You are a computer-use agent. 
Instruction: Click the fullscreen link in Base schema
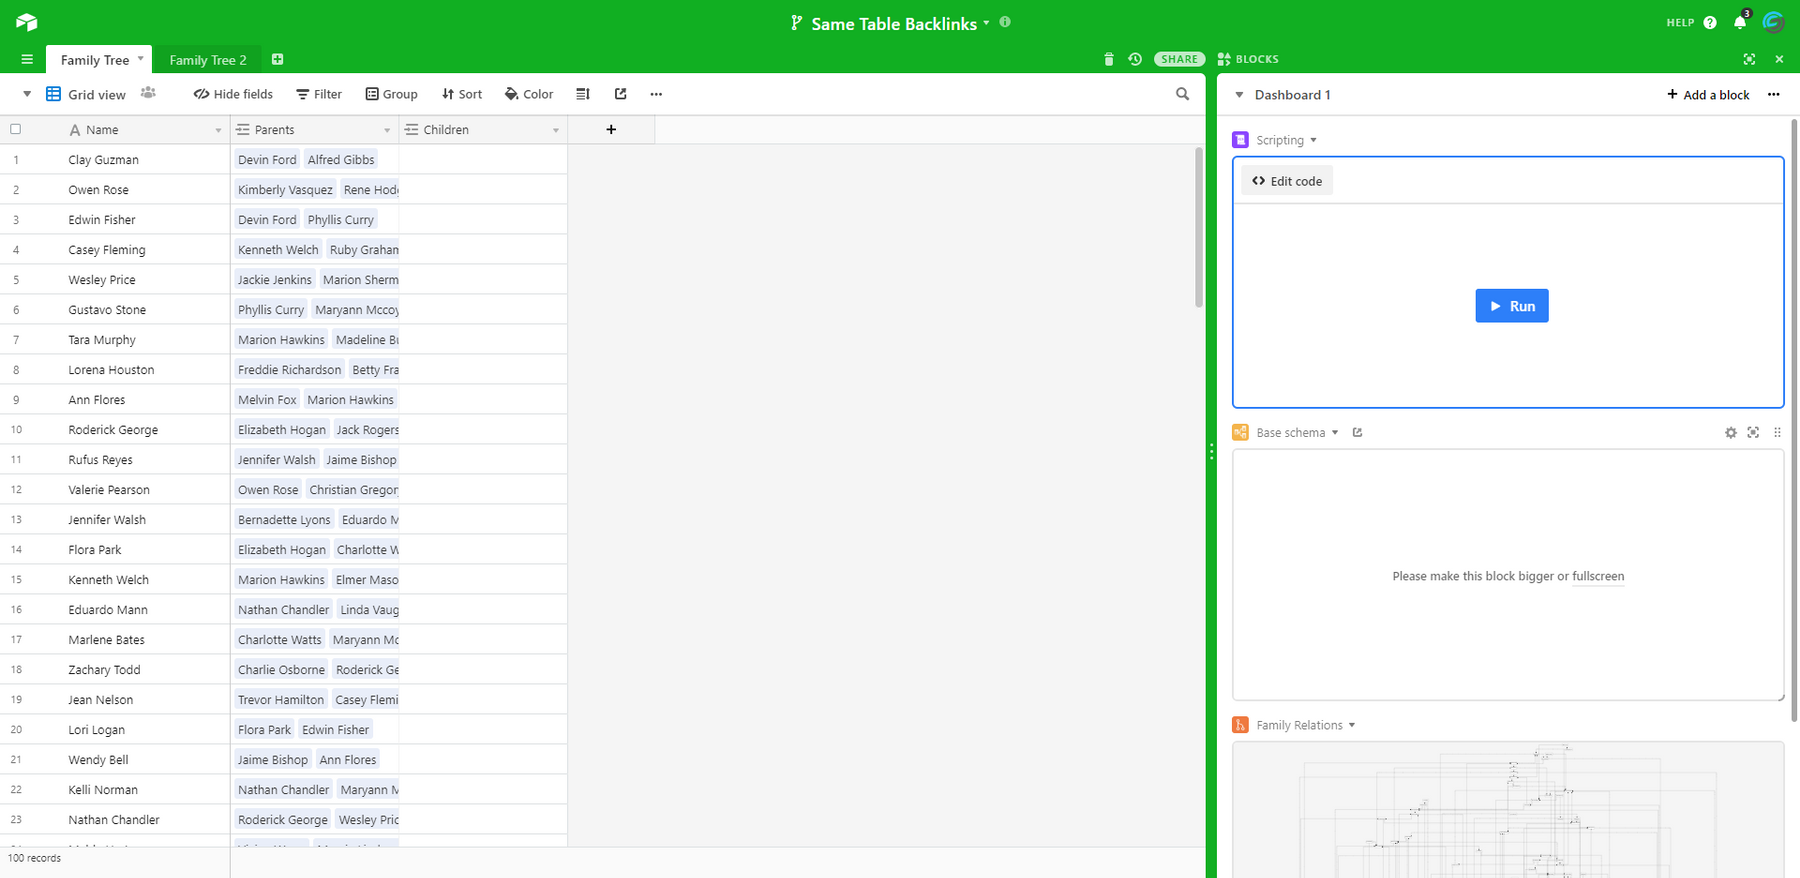click(1597, 577)
